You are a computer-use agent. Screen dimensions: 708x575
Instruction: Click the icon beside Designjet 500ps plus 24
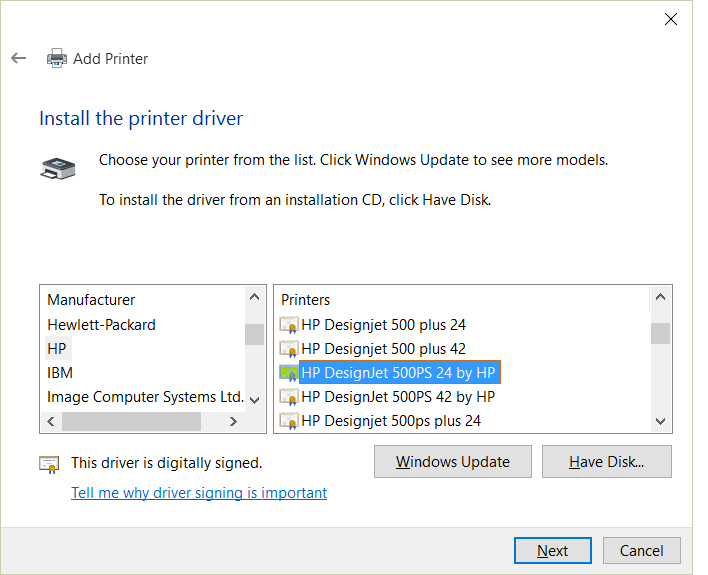coord(289,421)
